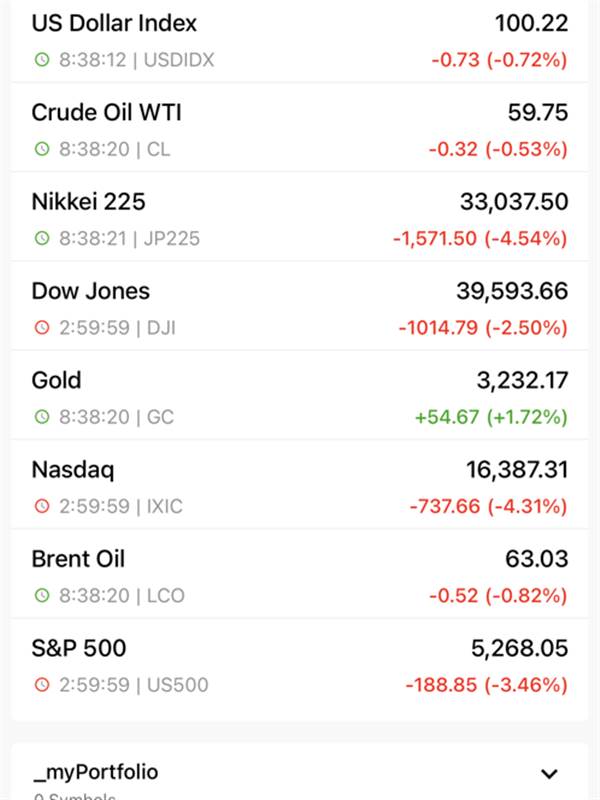This screenshot has height=800, width=600.
Task: Select the Nasdaq instrument name
Action: (x=73, y=470)
